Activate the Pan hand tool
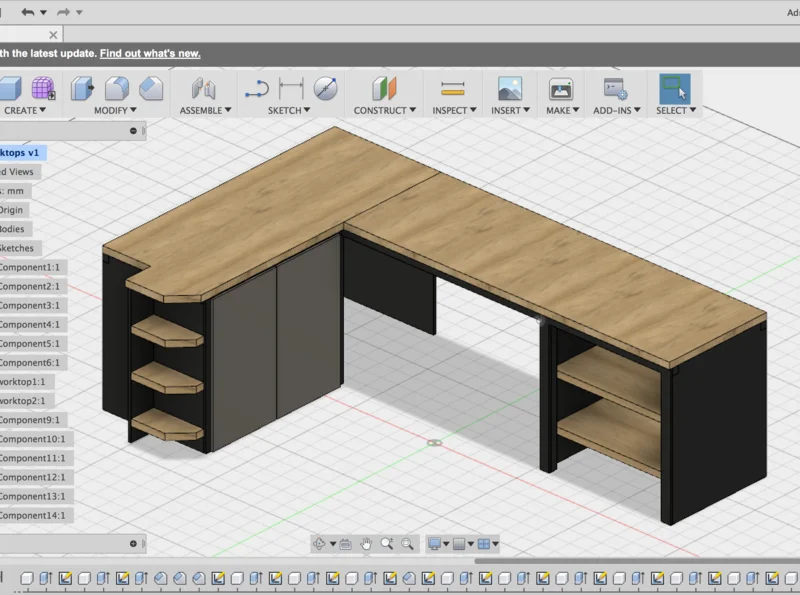Image resolution: width=800 pixels, height=595 pixels. [366, 544]
